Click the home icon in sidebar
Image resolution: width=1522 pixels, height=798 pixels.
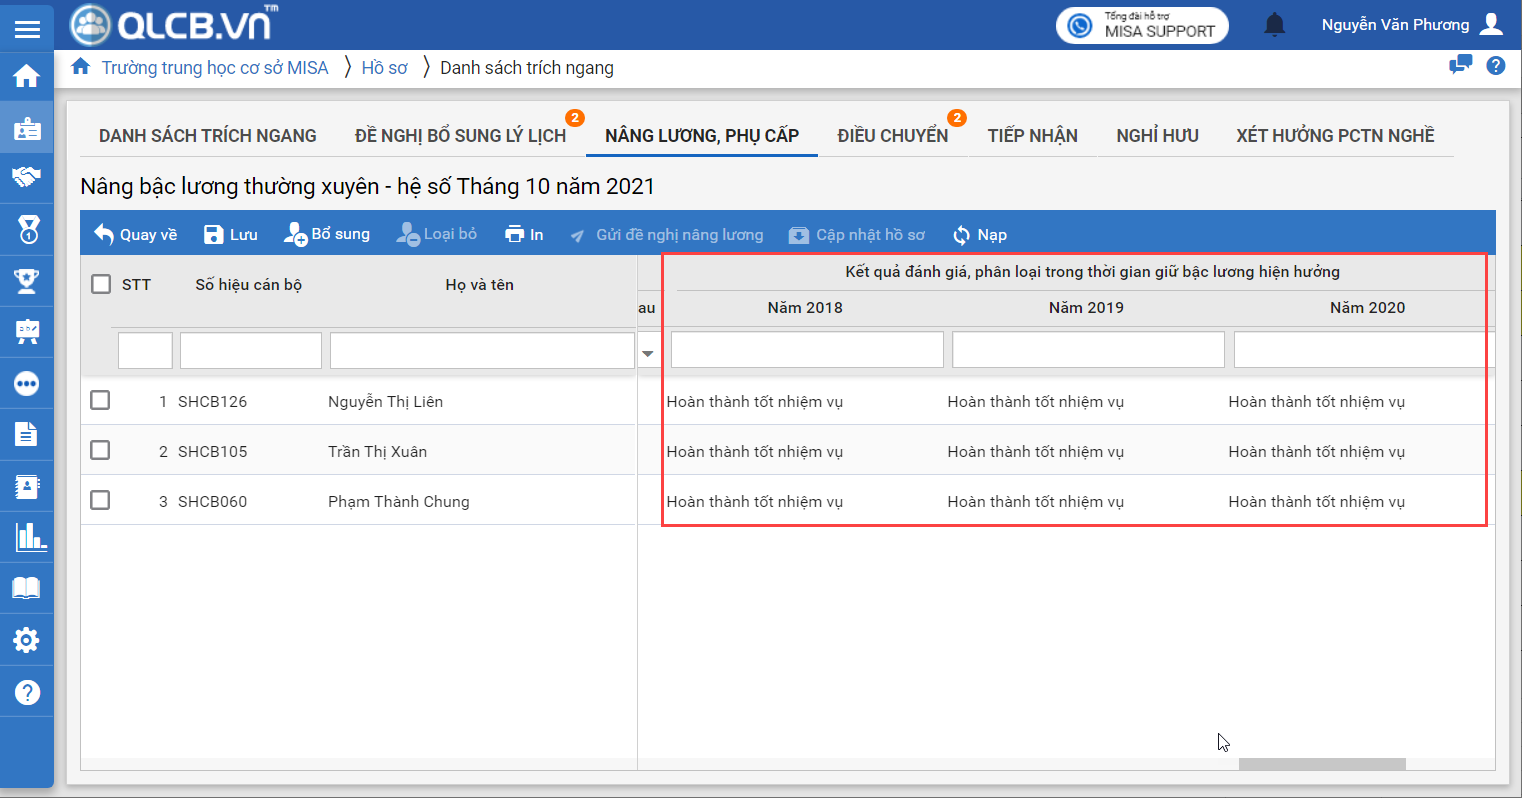point(27,76)
